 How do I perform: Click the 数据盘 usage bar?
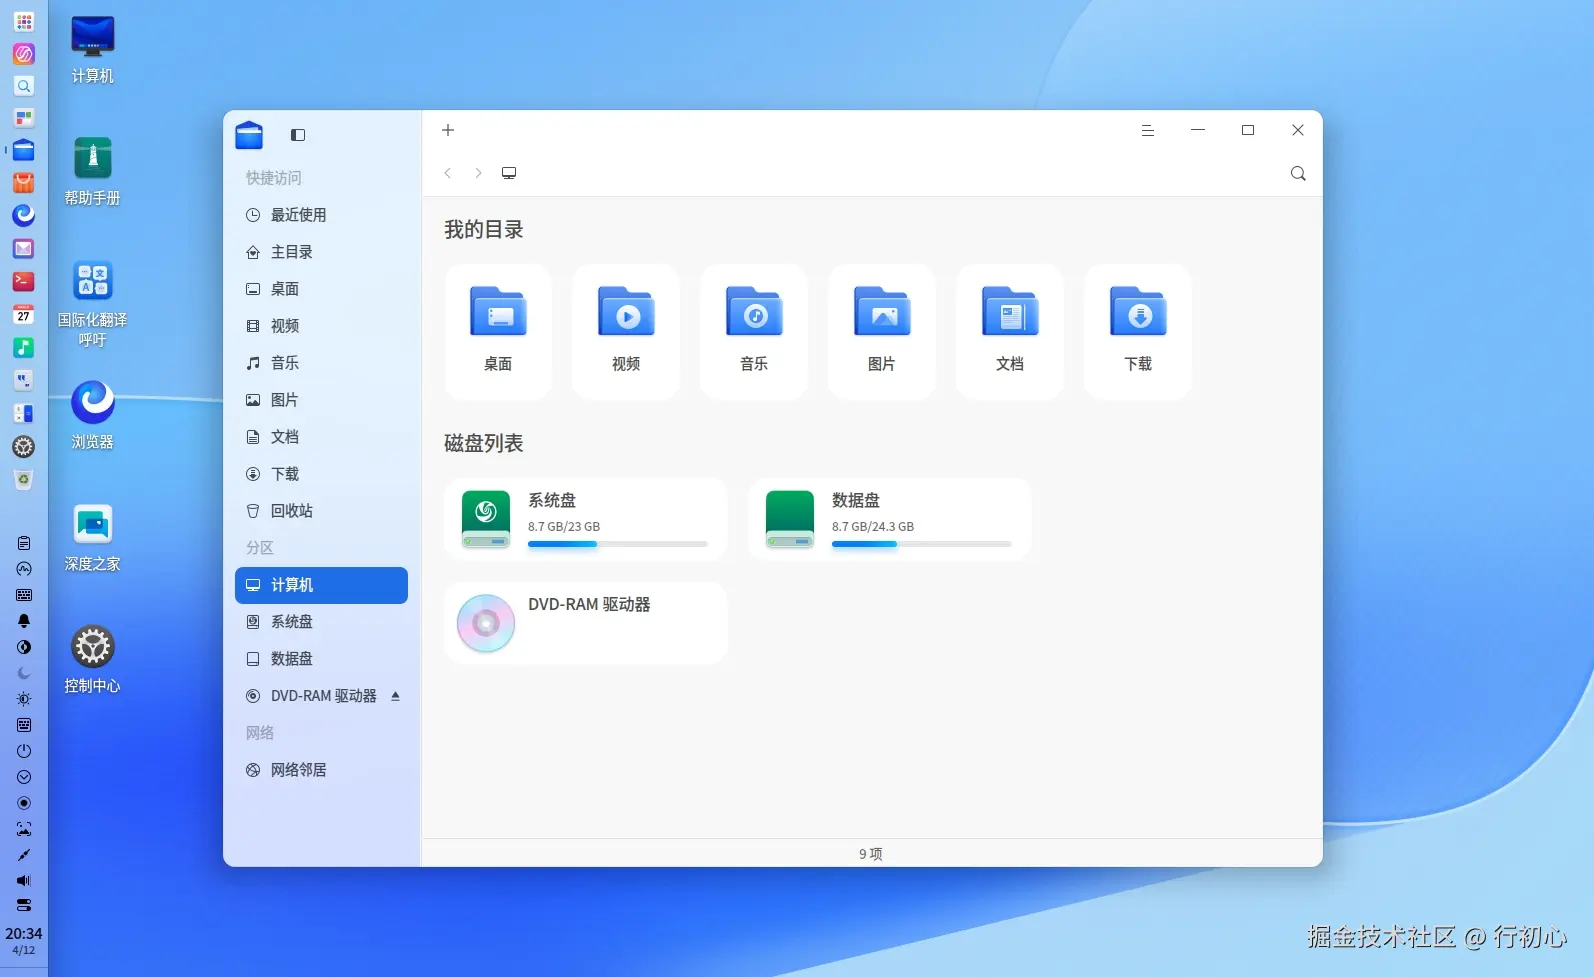pos(922,544)
